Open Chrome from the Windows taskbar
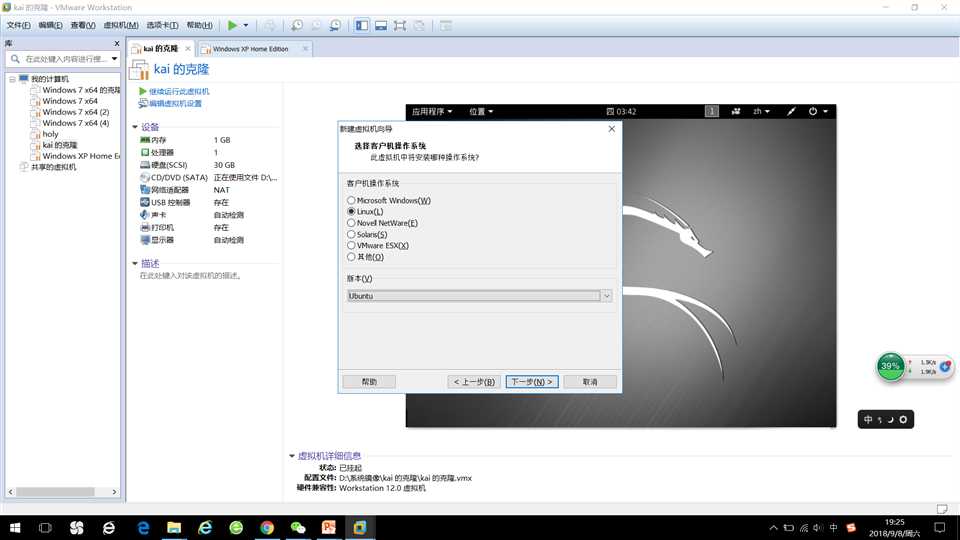960x540 pixels. click(267, 527)
